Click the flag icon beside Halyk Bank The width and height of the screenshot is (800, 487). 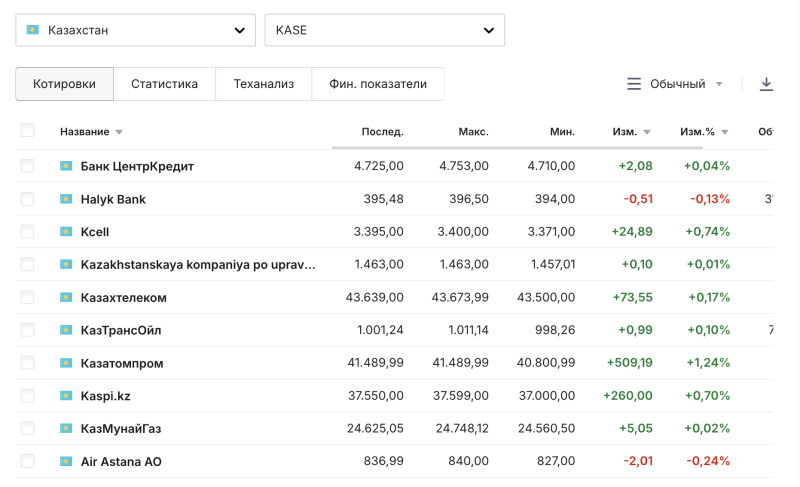tap(66, 199)
